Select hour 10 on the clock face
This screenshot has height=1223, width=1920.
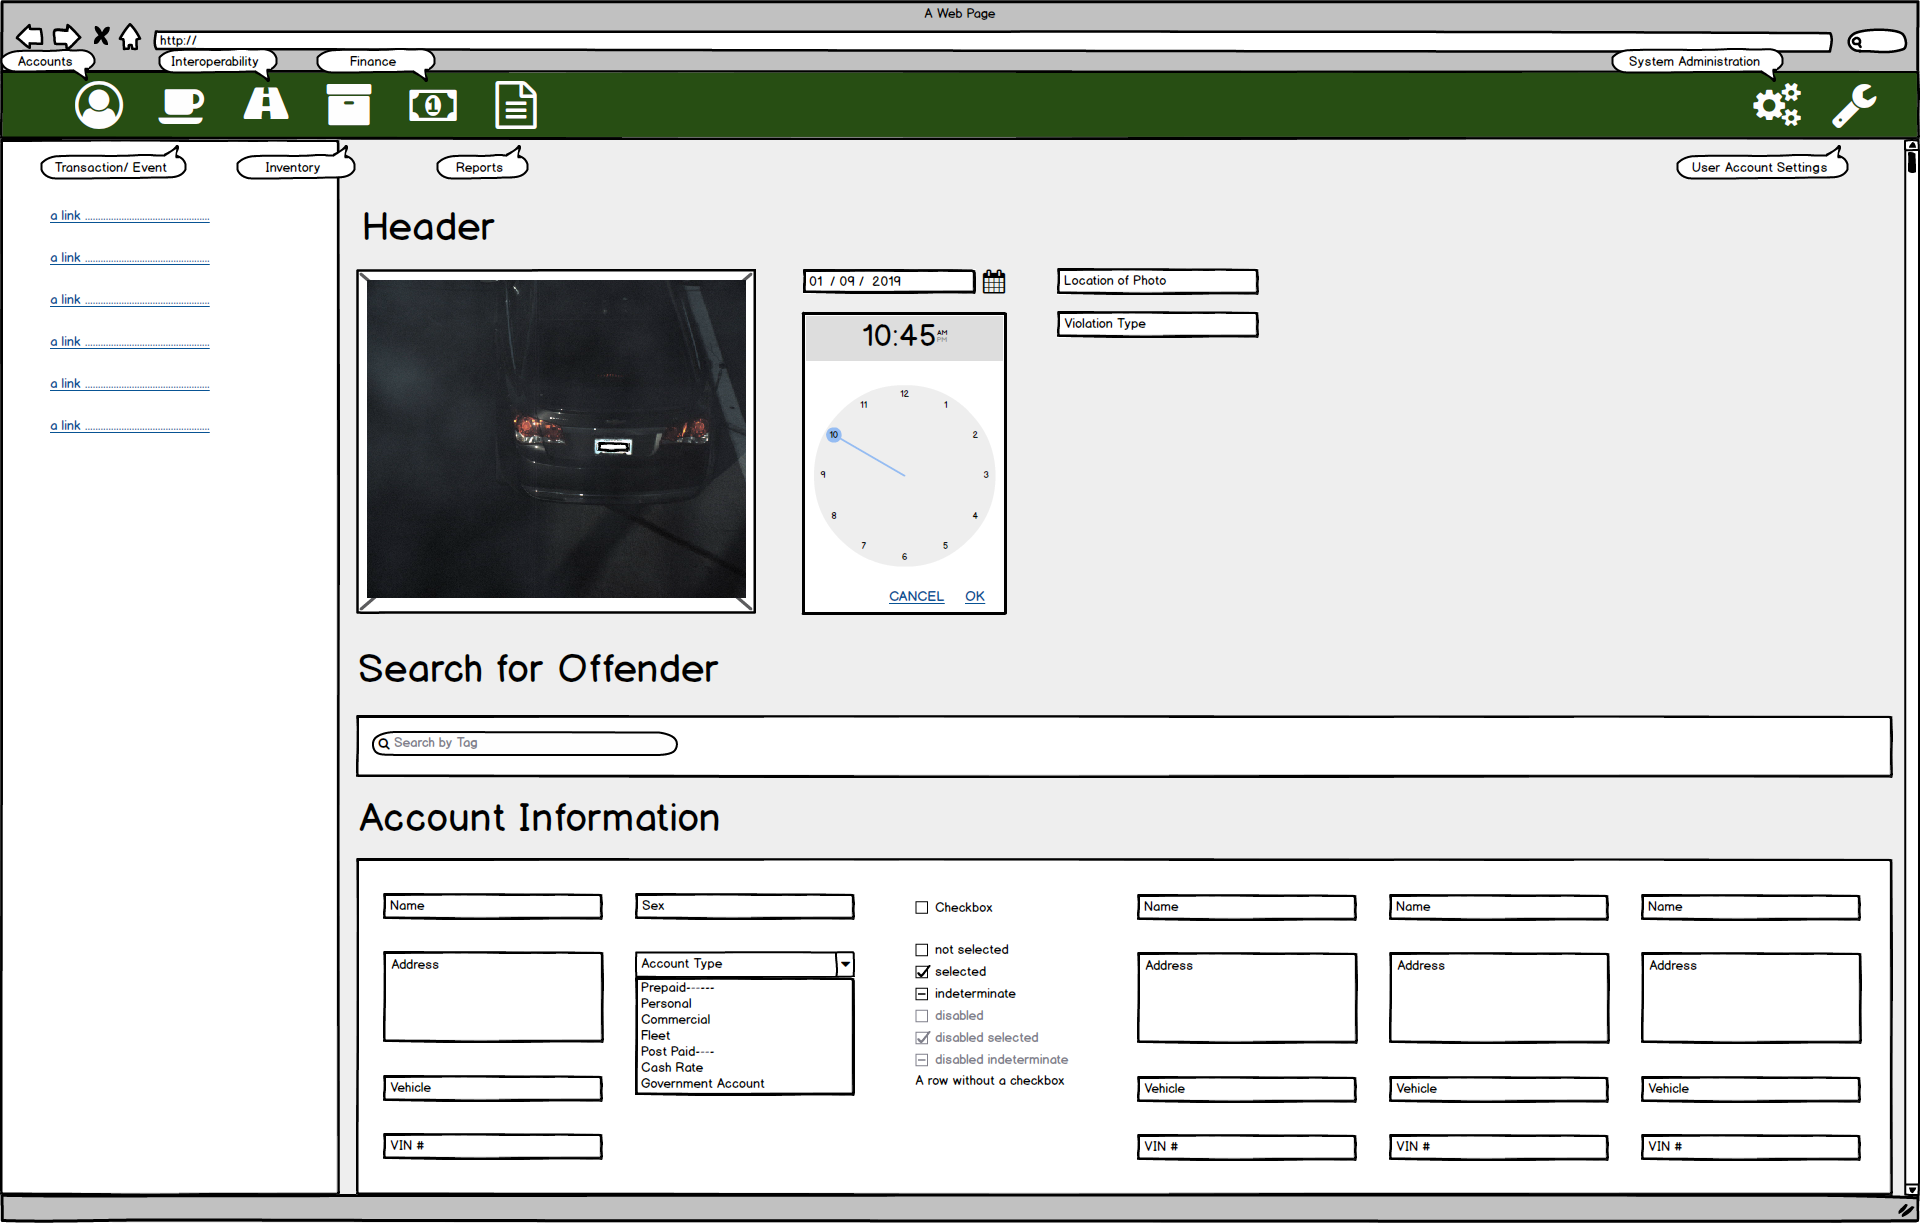tap(833, 435)
